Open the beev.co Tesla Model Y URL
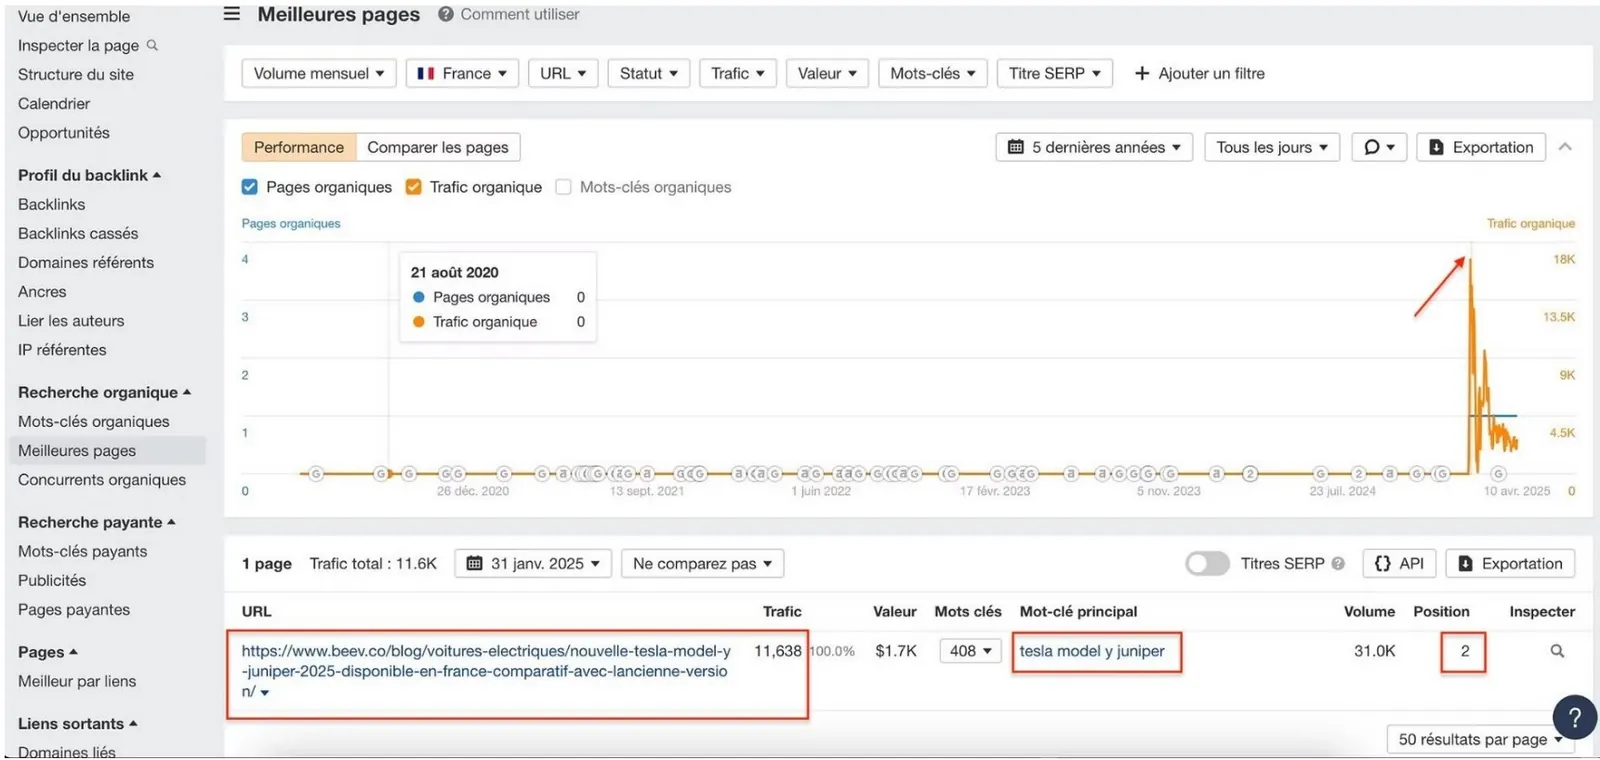1600x760 pixels. pyautogui.click(x=486, y=671)
